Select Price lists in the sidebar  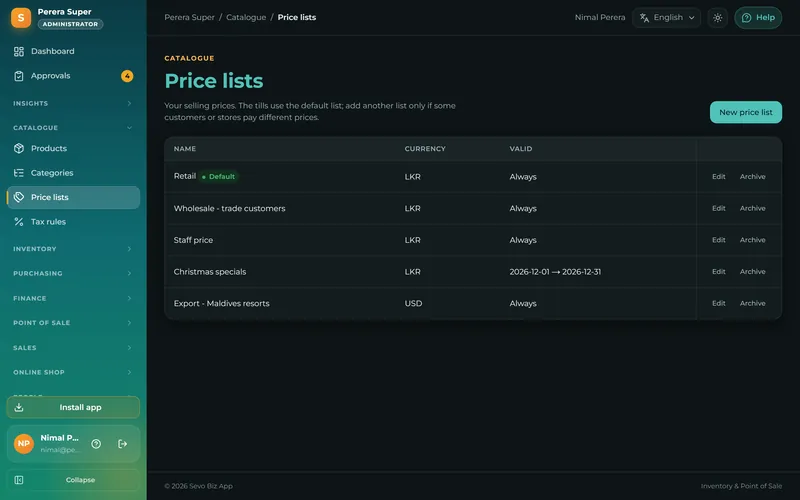point(73,197)
